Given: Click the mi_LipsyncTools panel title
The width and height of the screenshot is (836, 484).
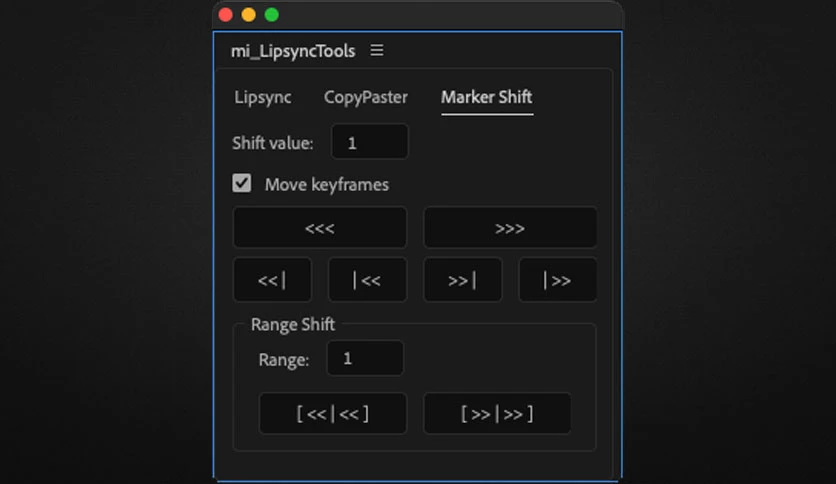Looking at the screenshot, I should 293,51.
